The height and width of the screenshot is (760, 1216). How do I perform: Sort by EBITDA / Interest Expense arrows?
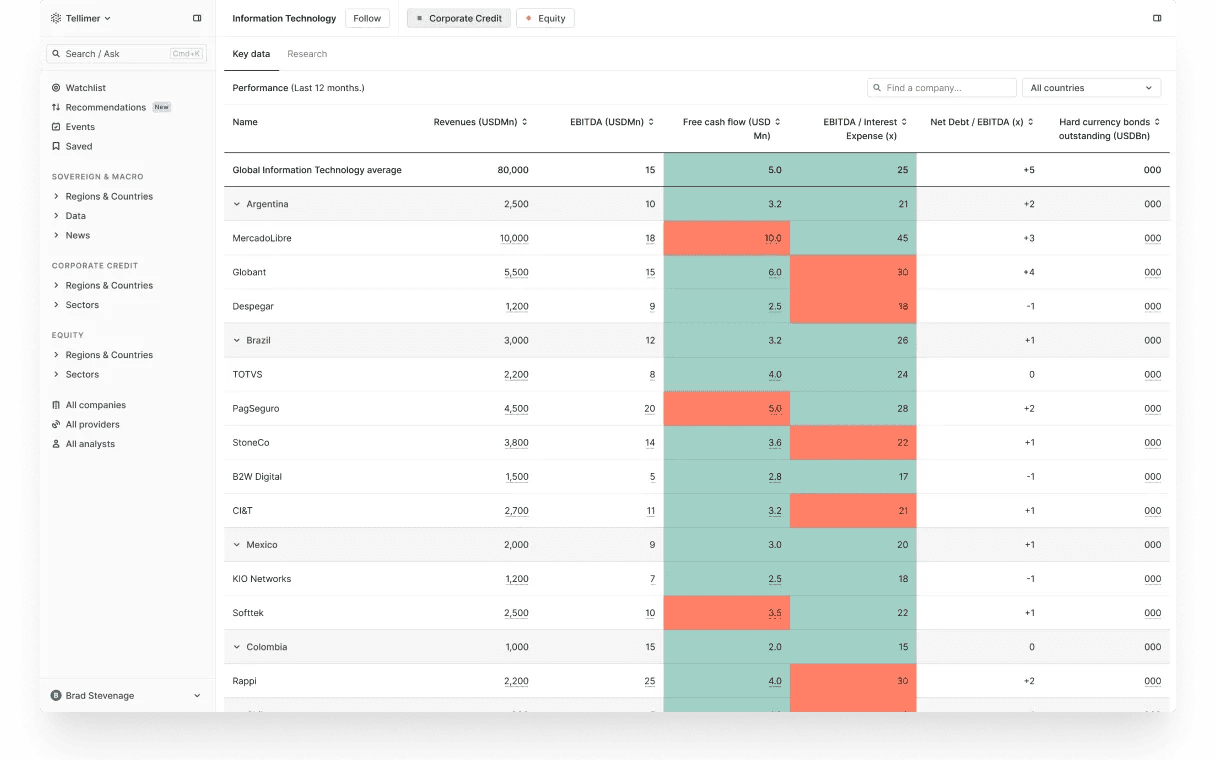(904, 122)
